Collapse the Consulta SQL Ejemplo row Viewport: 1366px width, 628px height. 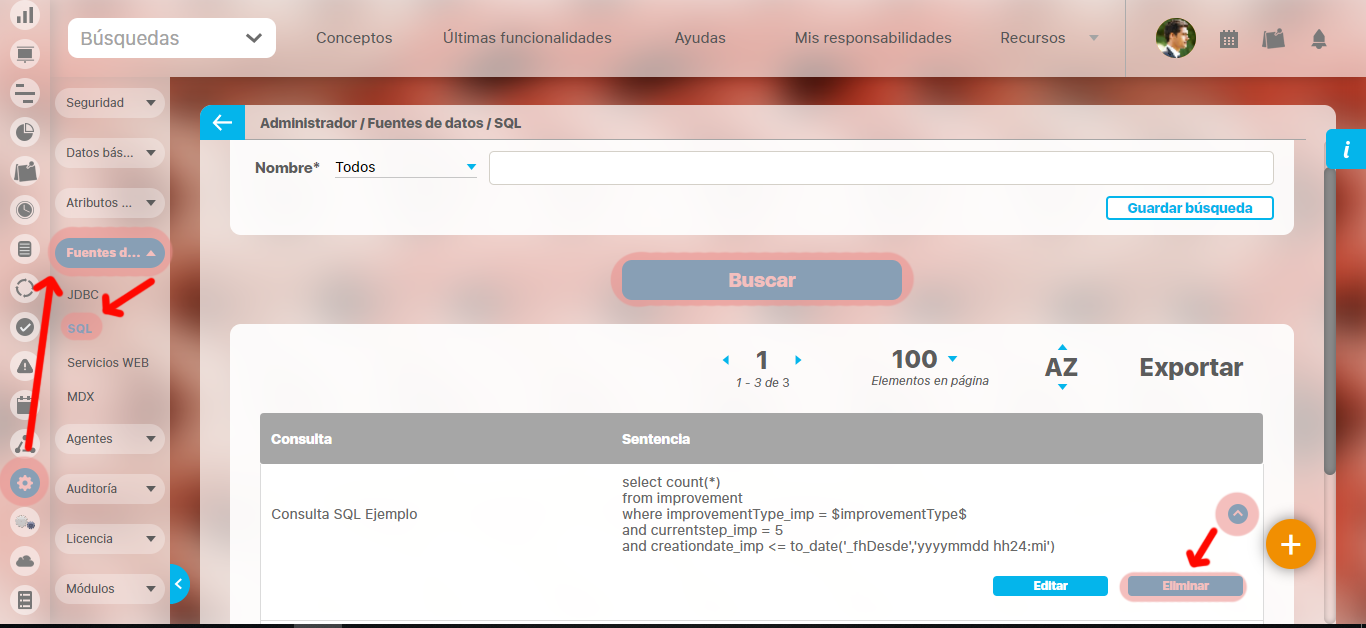coord(1237,514)
